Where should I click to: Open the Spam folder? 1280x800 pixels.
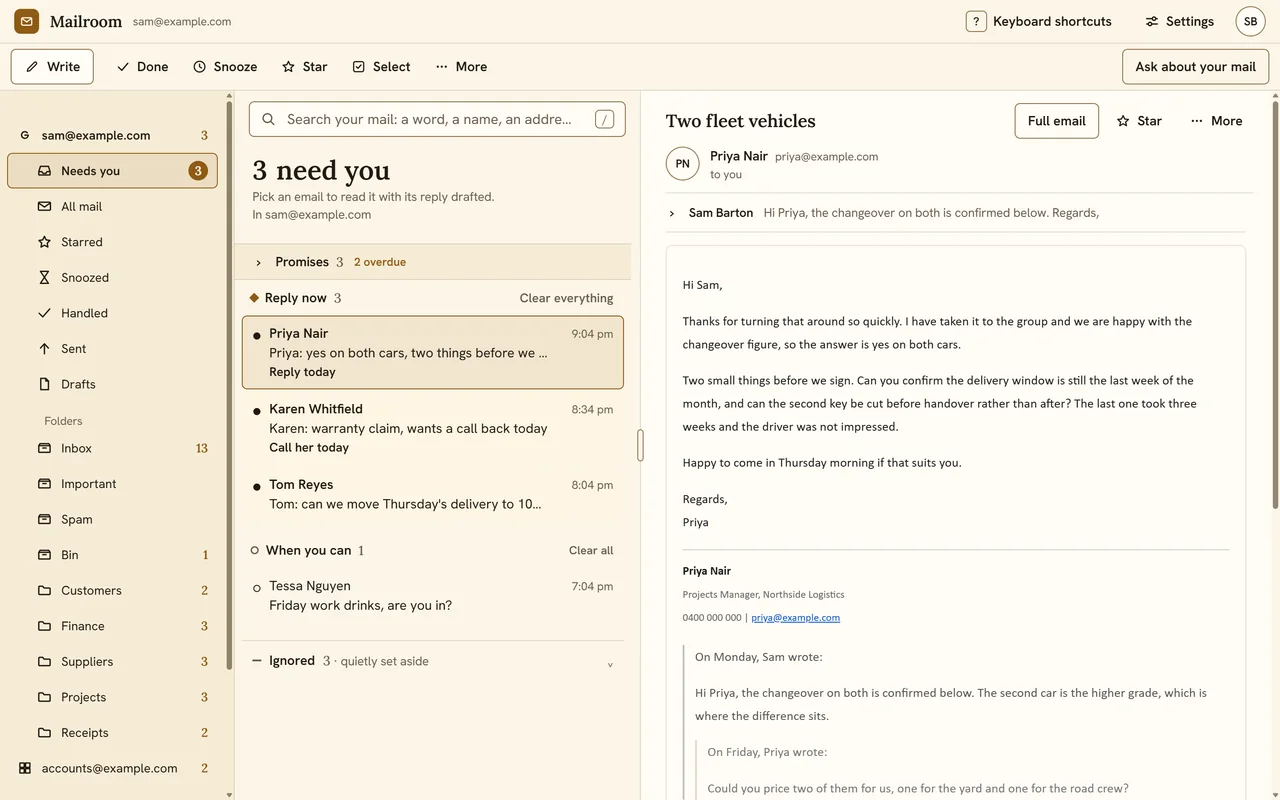click(x=112, y=520)
